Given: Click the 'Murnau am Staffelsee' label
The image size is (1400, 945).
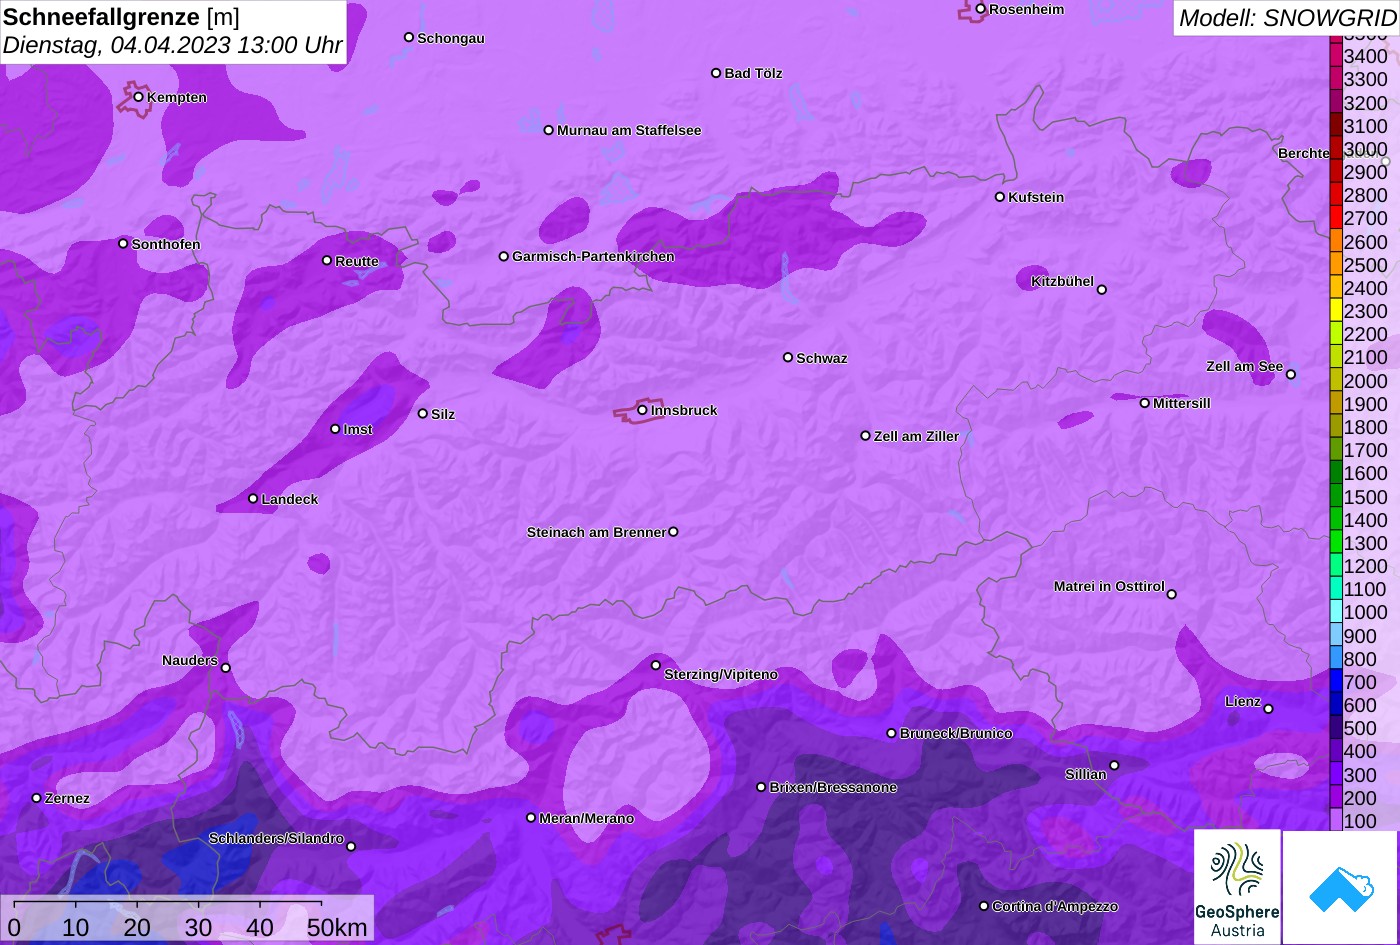Looking at the screenshot, I should tap(629, 130).
